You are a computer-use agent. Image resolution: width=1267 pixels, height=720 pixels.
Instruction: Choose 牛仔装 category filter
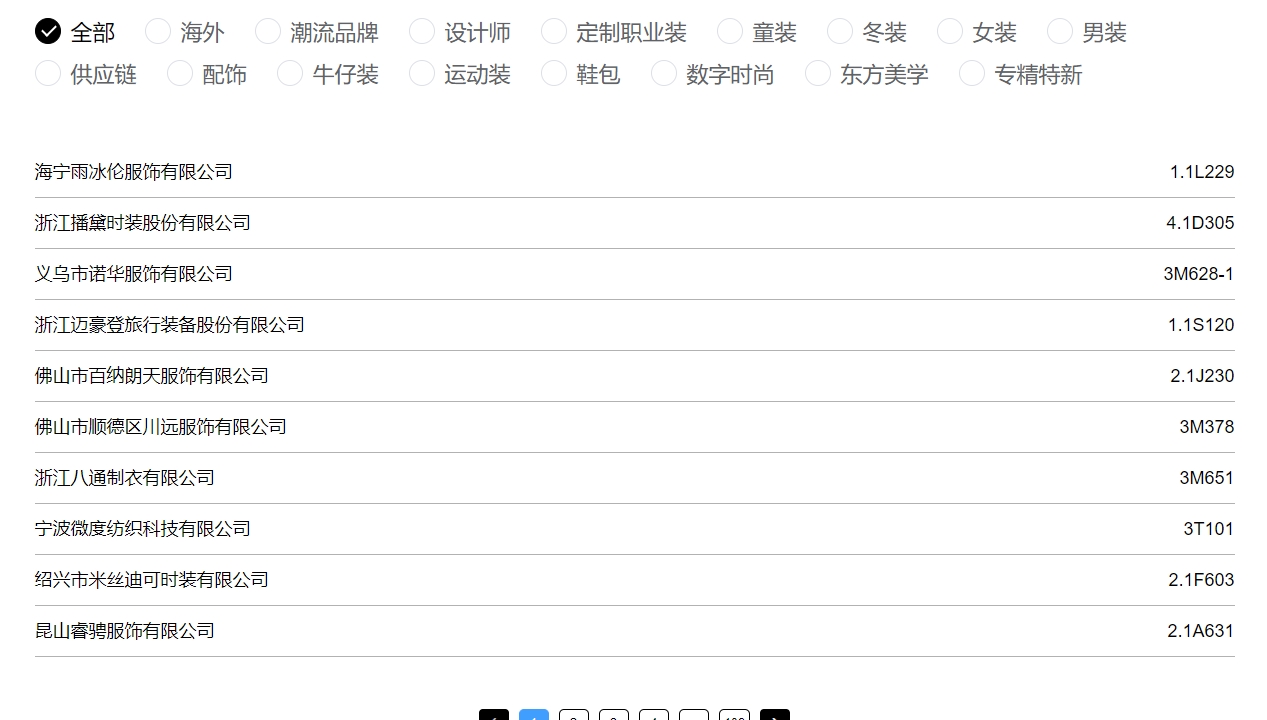[328, 74]
